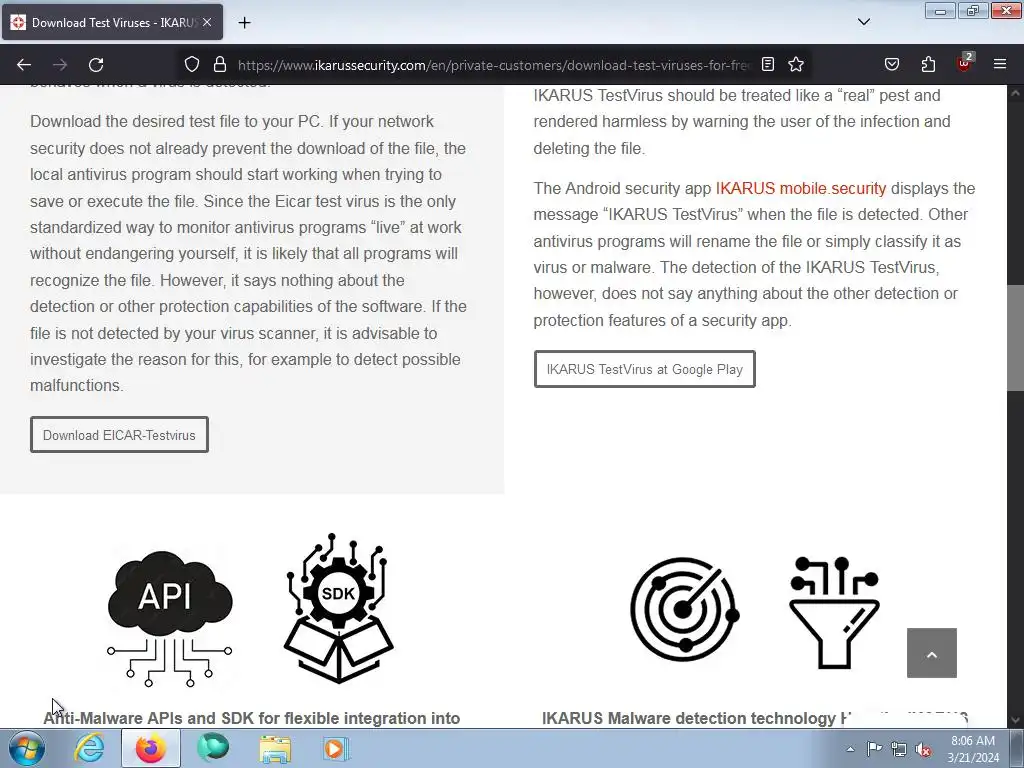Viewport: 1024px width, 768px height.
Task: Open Action Center flag icon
Action: [x=874, y=749]
